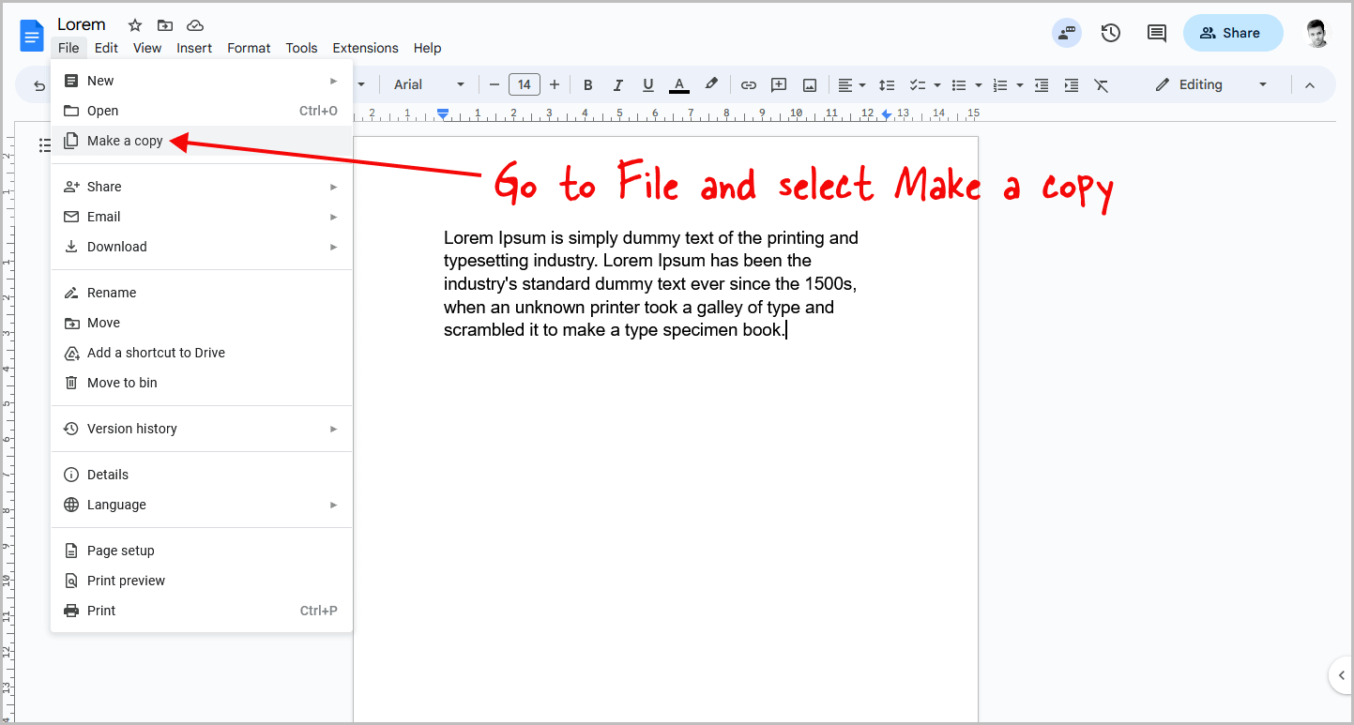The height and width of the screenshot is (725, 1354).
Task: Open the Arial font dropdown
Action: [x=429, y=85]
